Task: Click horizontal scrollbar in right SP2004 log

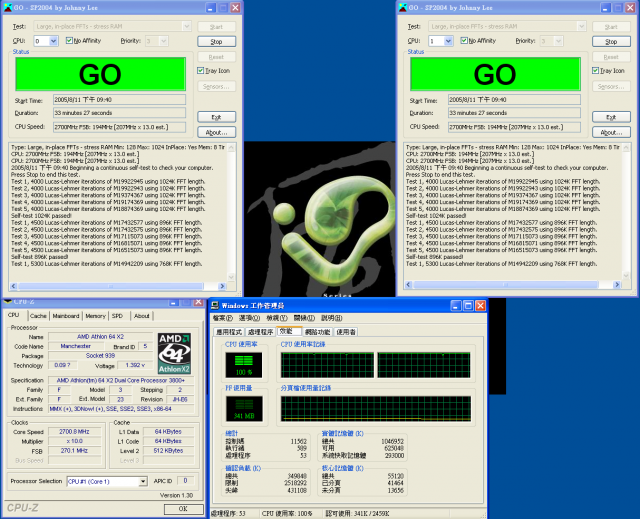Action: click(505, 285)
